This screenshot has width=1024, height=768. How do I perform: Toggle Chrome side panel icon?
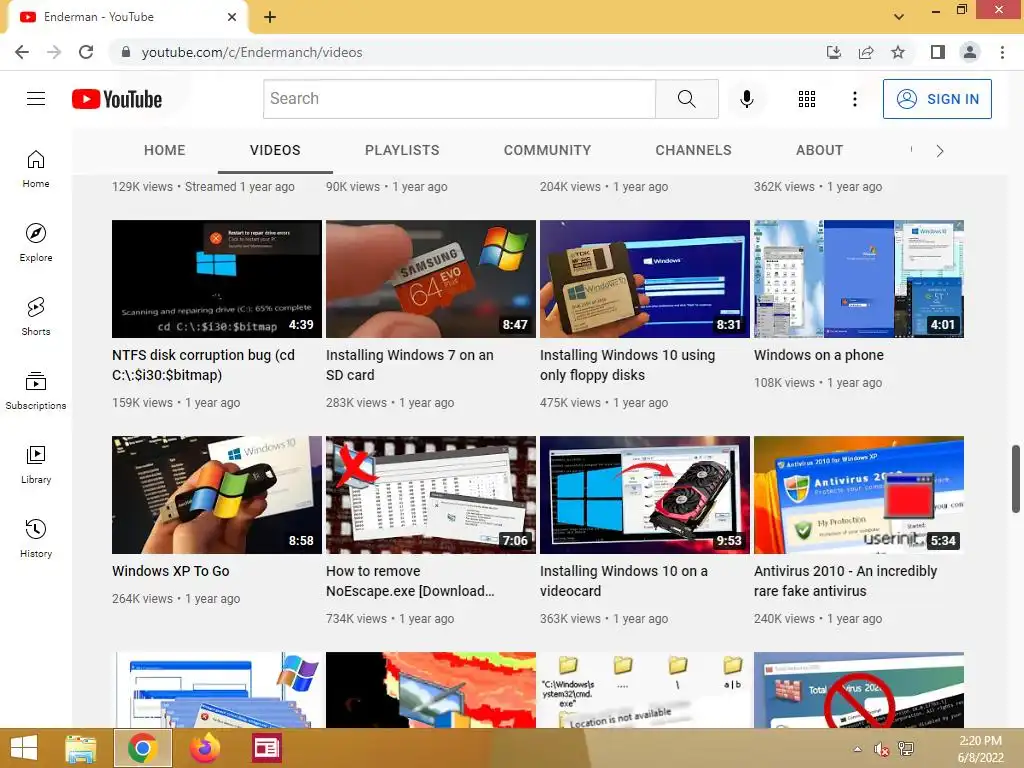tap(938, 52)
